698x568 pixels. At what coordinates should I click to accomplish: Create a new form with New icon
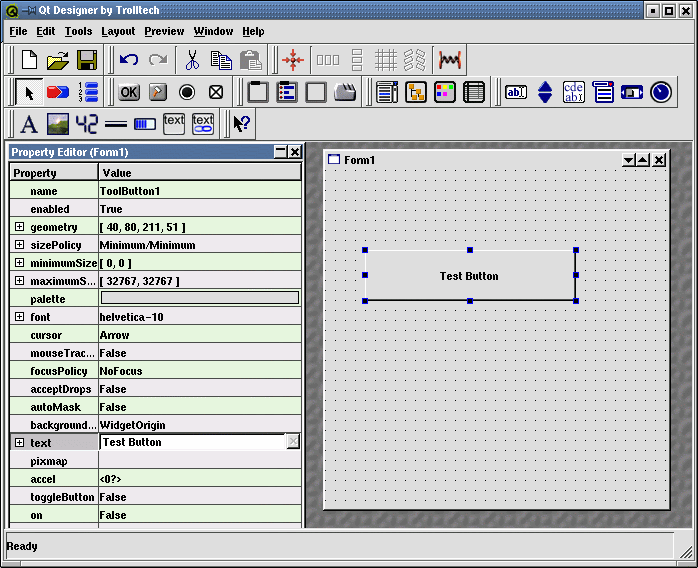coord(29,60)
